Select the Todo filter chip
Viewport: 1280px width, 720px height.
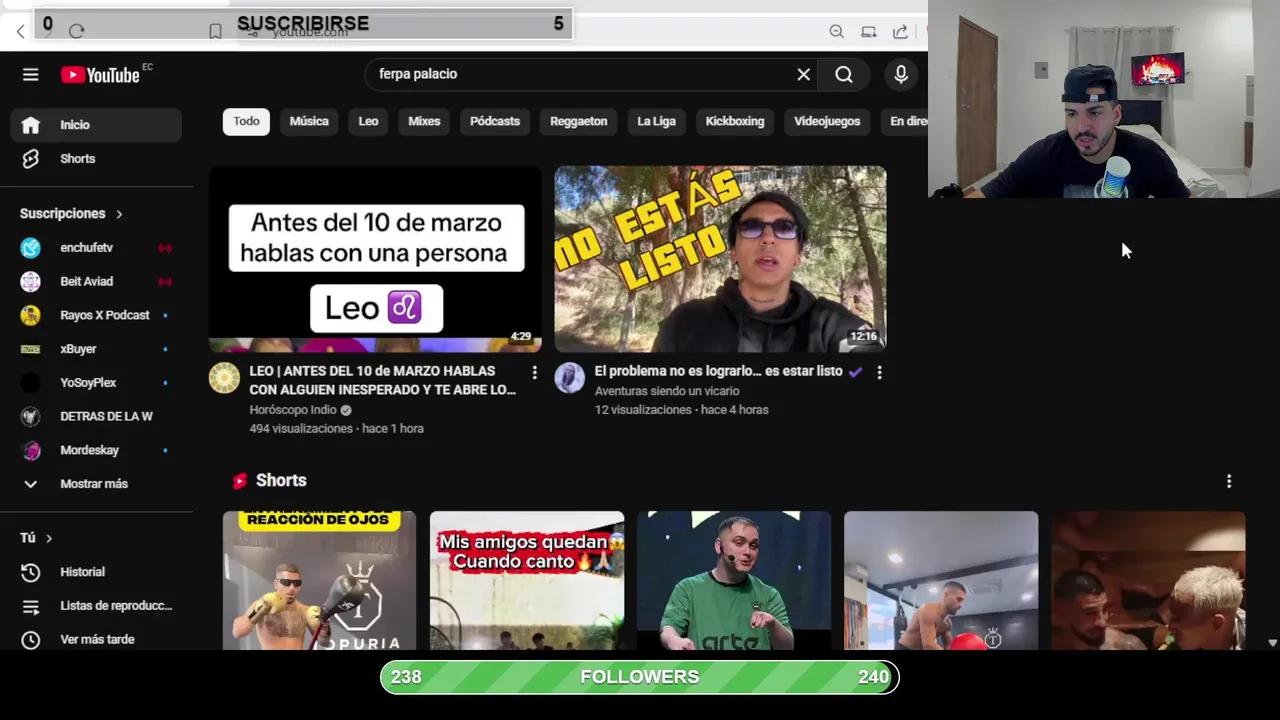[246, 121]
